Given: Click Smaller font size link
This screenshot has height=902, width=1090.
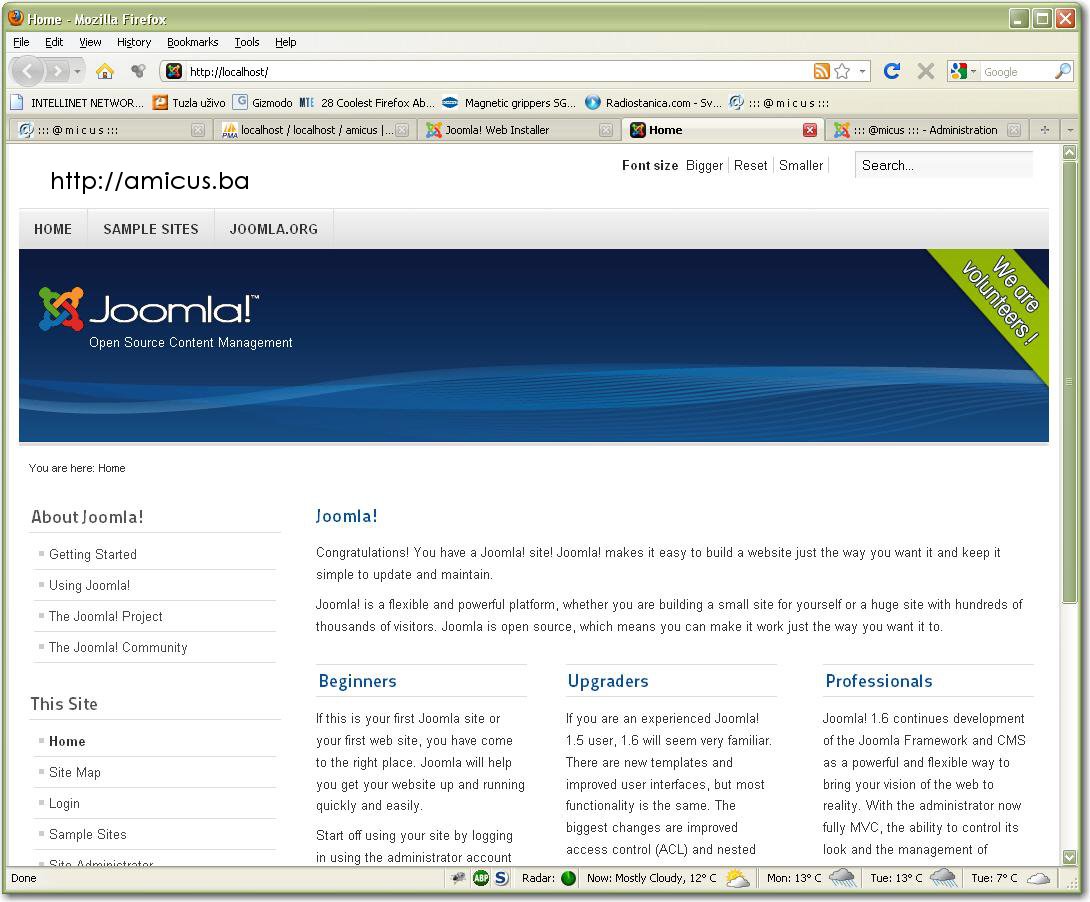Looking at the screenshot, I should click(x=801, y=165).
